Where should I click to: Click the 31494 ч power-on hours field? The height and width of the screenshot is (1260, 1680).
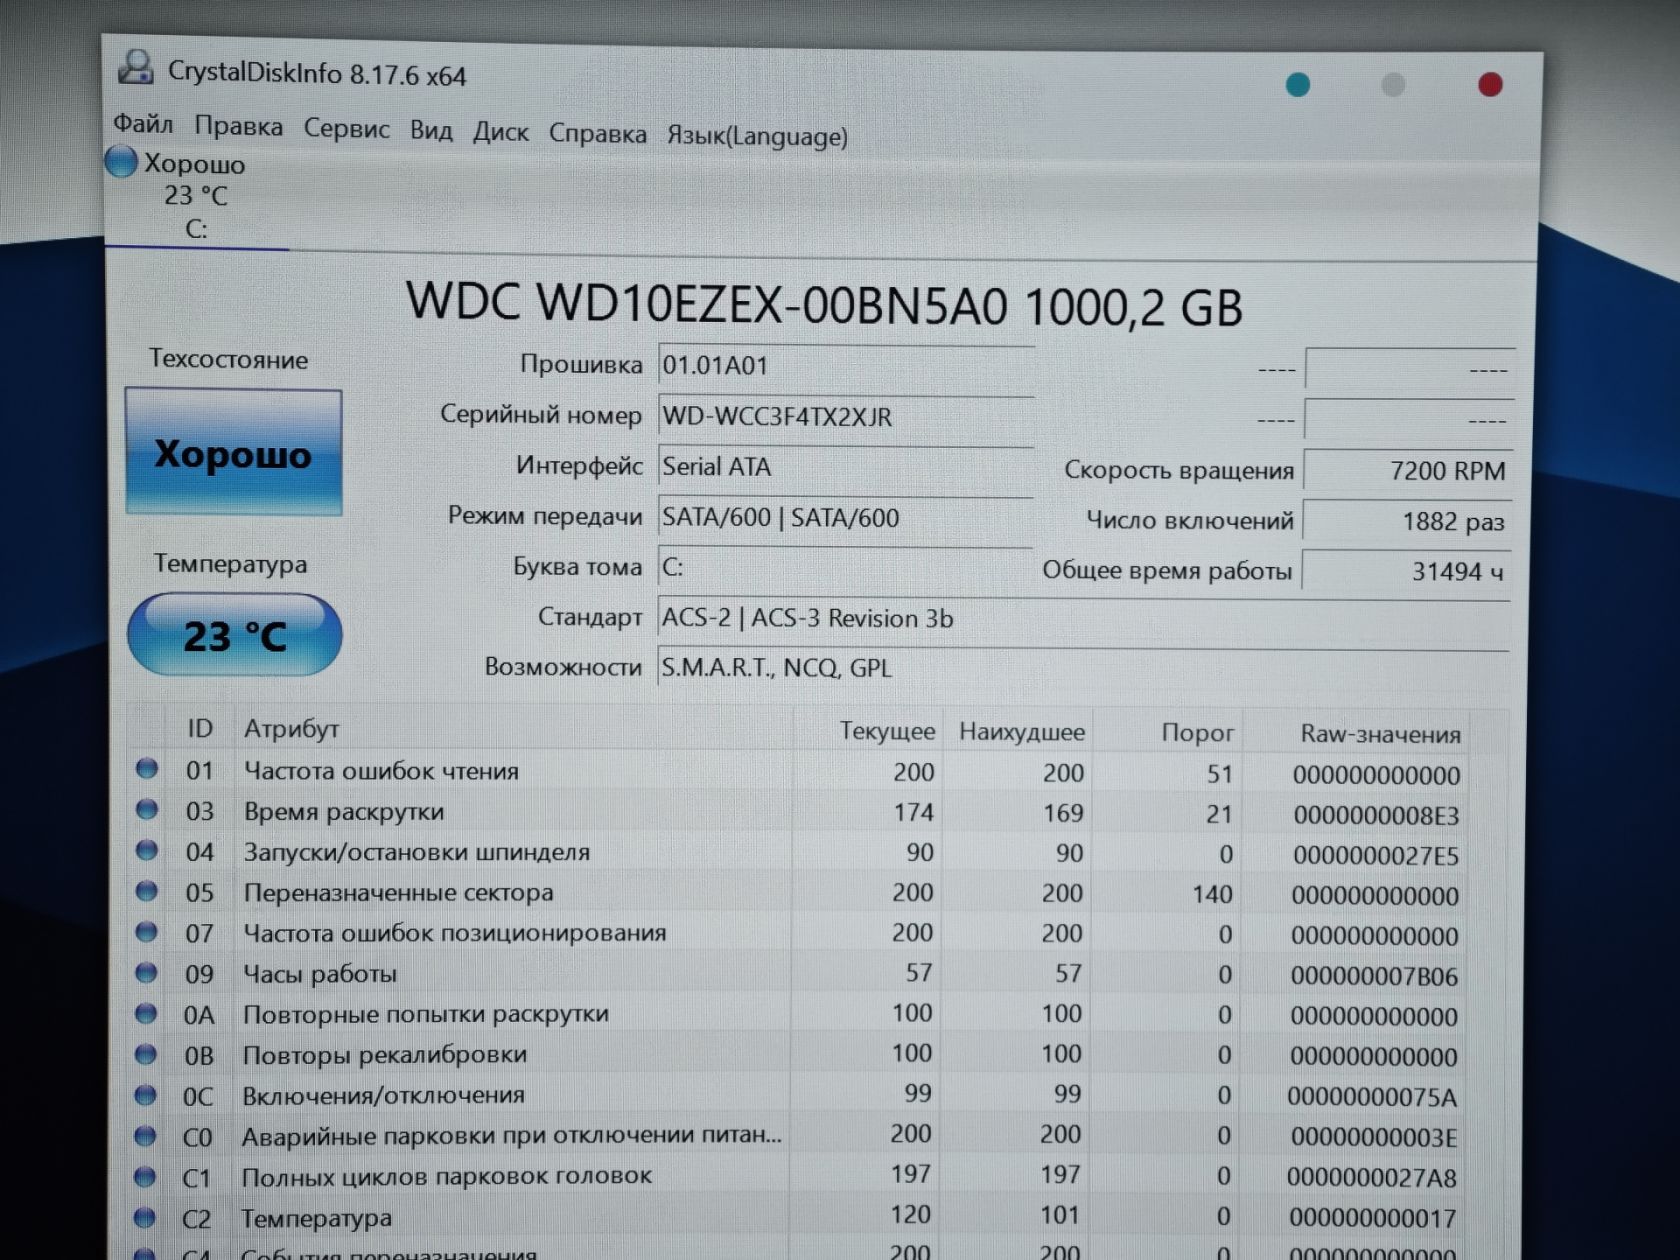pyautogui.click(x=1406, y=571)
